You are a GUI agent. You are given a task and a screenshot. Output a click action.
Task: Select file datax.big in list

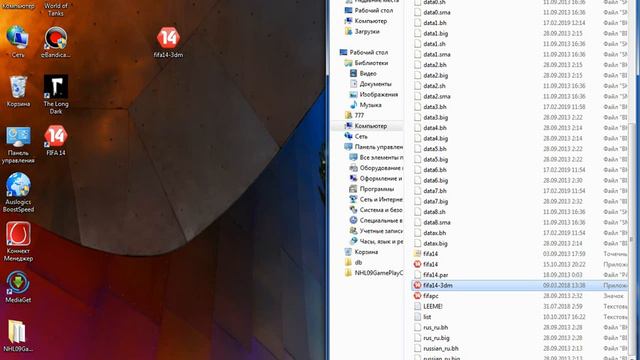(x=520, y=243)
